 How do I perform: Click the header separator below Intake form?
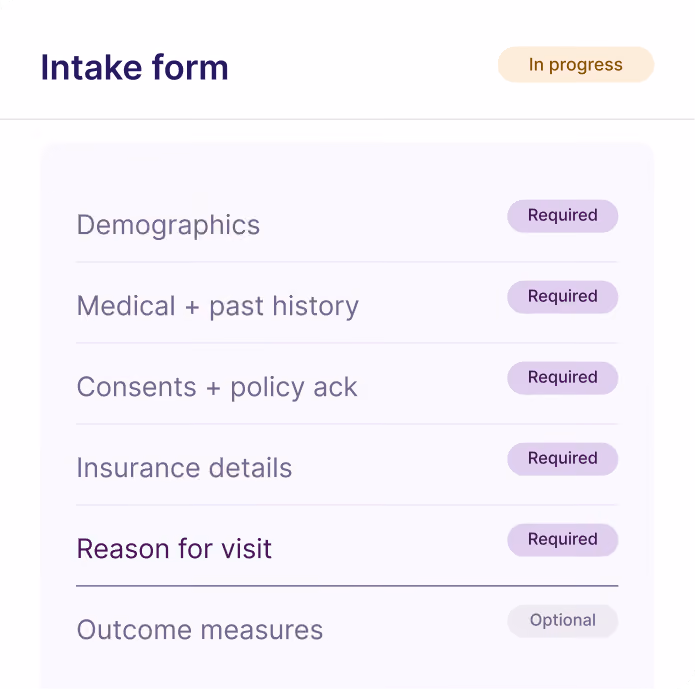point(347,119)
